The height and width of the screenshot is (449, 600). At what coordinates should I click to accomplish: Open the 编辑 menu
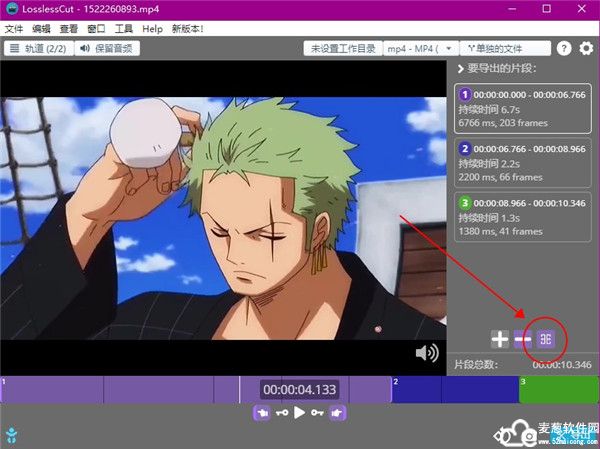tap(41, 29)
